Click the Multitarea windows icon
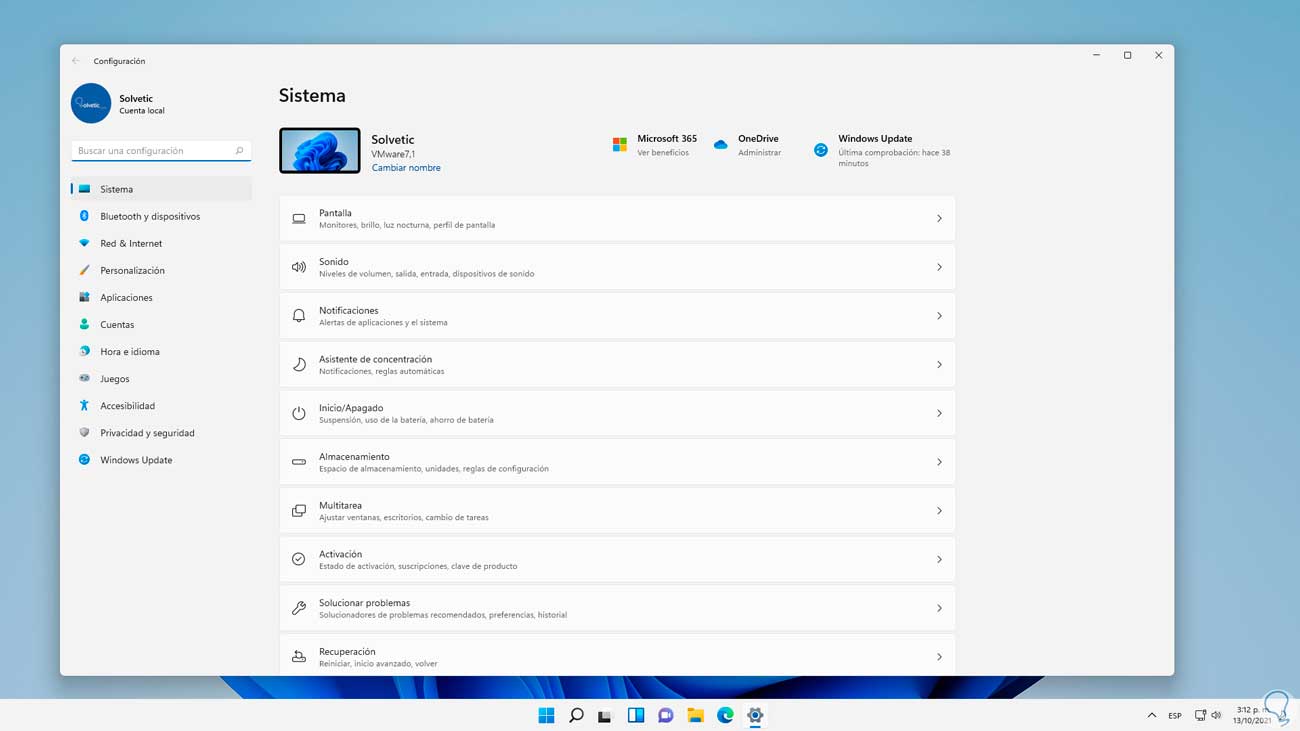Image resolution: width=1300 pixels, height=731 pixels. tap(299, 511)
